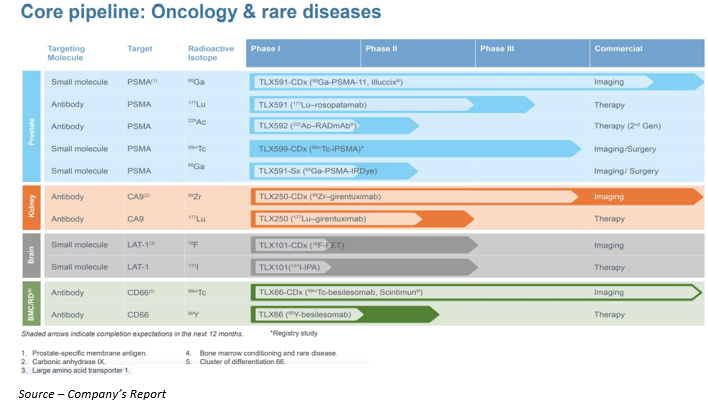Image resolution: width=708 pixels, height=406 pixels.
Task: Click the Brain category side label
Action: coord(31,256)
